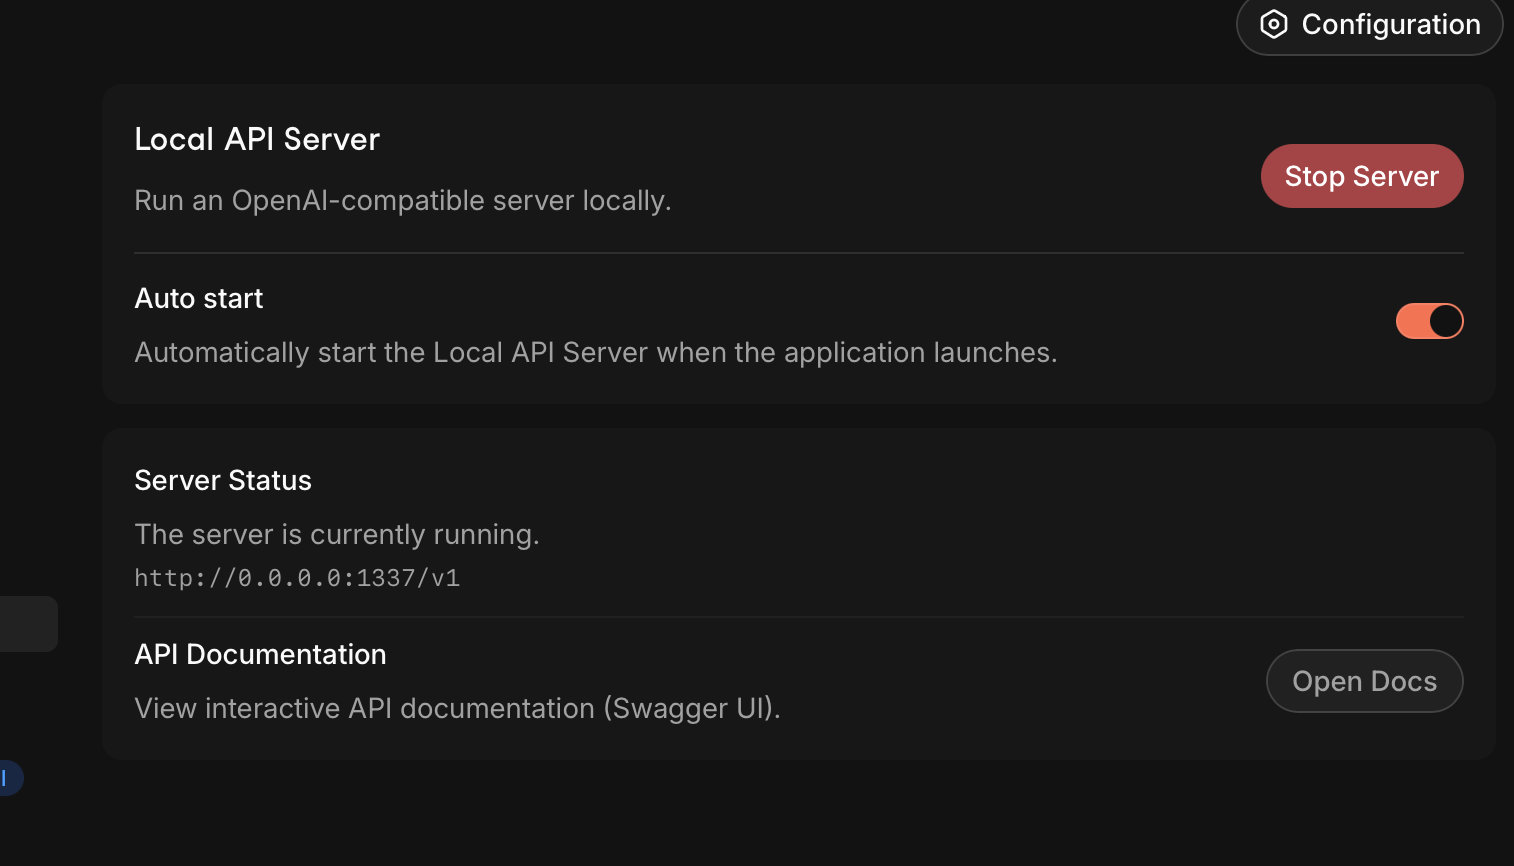Click the OpenAI-compatible server description text
The height and width of the screenshot is (866, 1514).
click(x=403, y=200)
